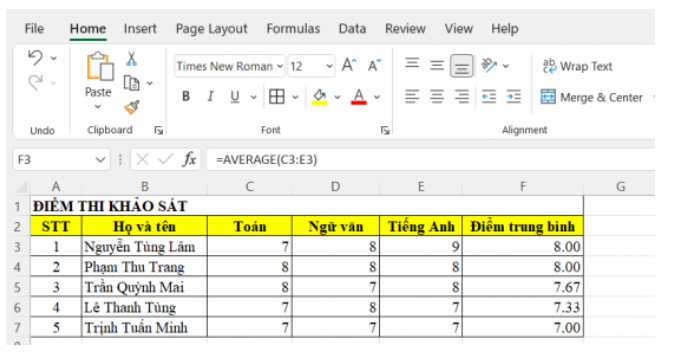Cancel formula entry with X icon

point(142,160)
